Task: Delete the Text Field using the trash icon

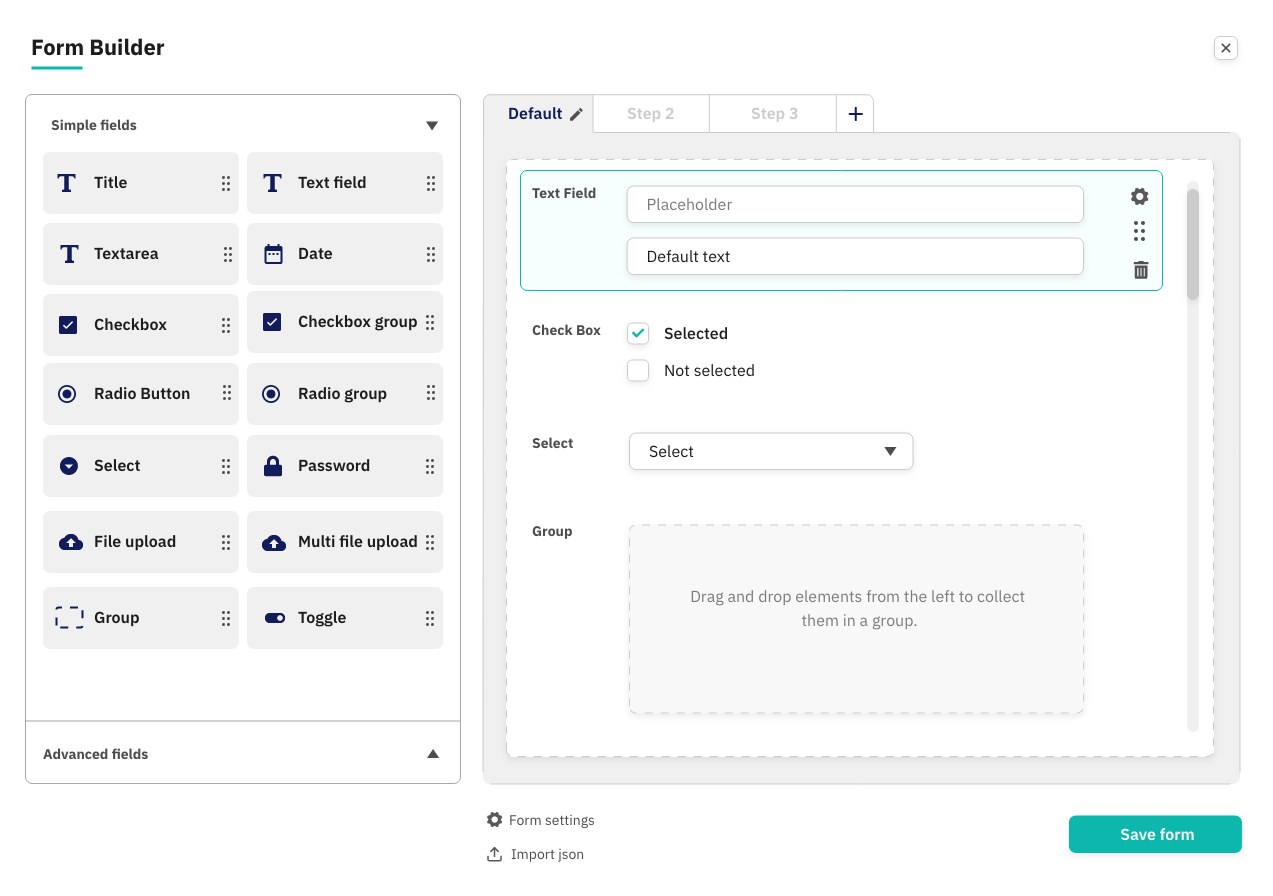Action: point(1139,269)
